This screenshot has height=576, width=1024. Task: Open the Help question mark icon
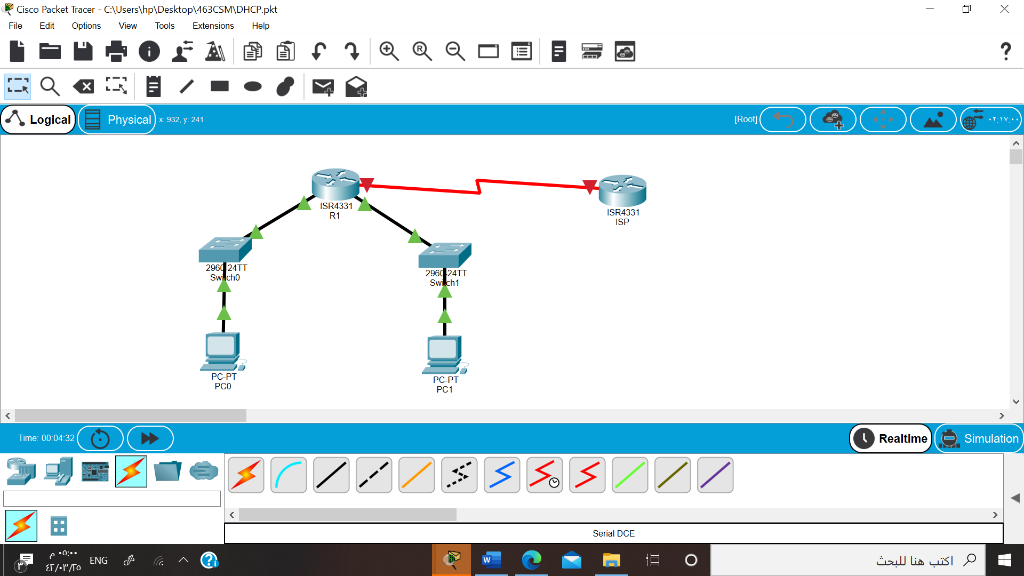point(1006,51)
